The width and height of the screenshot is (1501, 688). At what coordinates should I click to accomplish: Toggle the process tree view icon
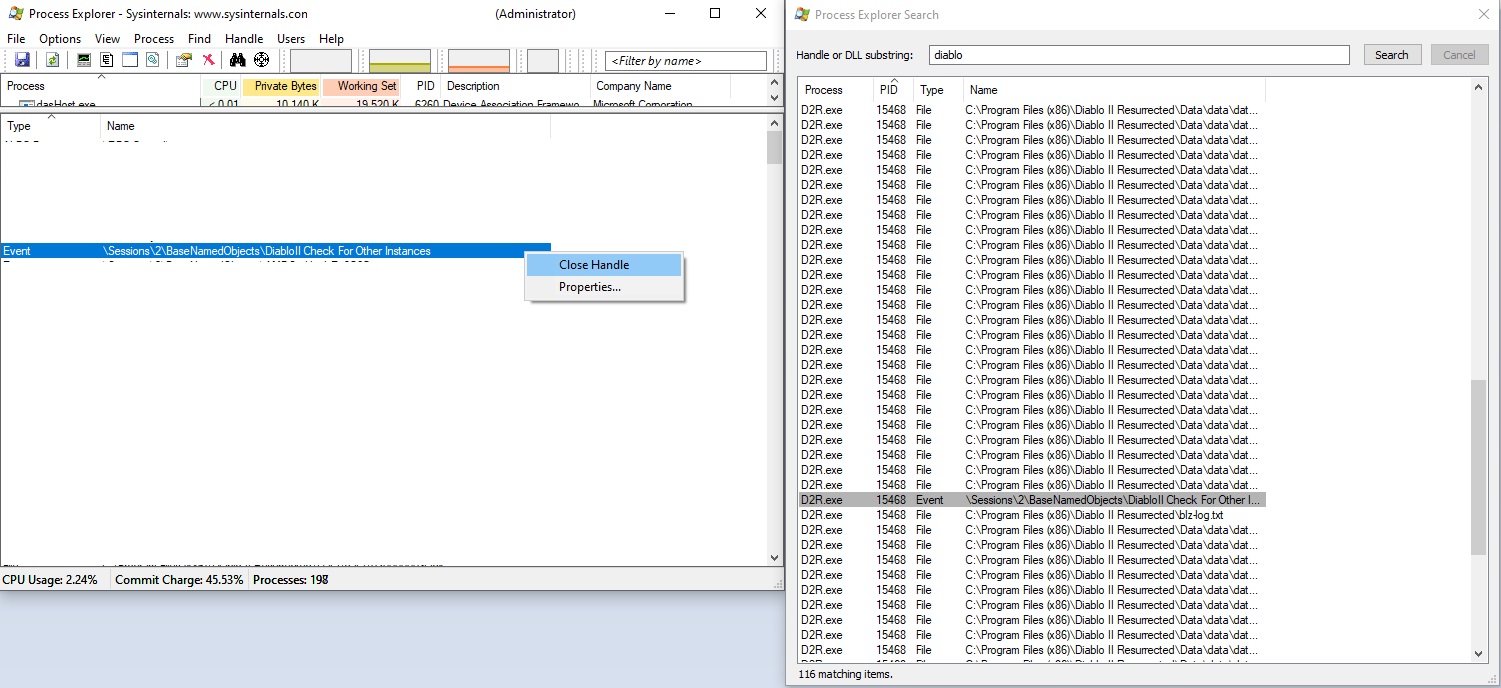coord(107,60)
